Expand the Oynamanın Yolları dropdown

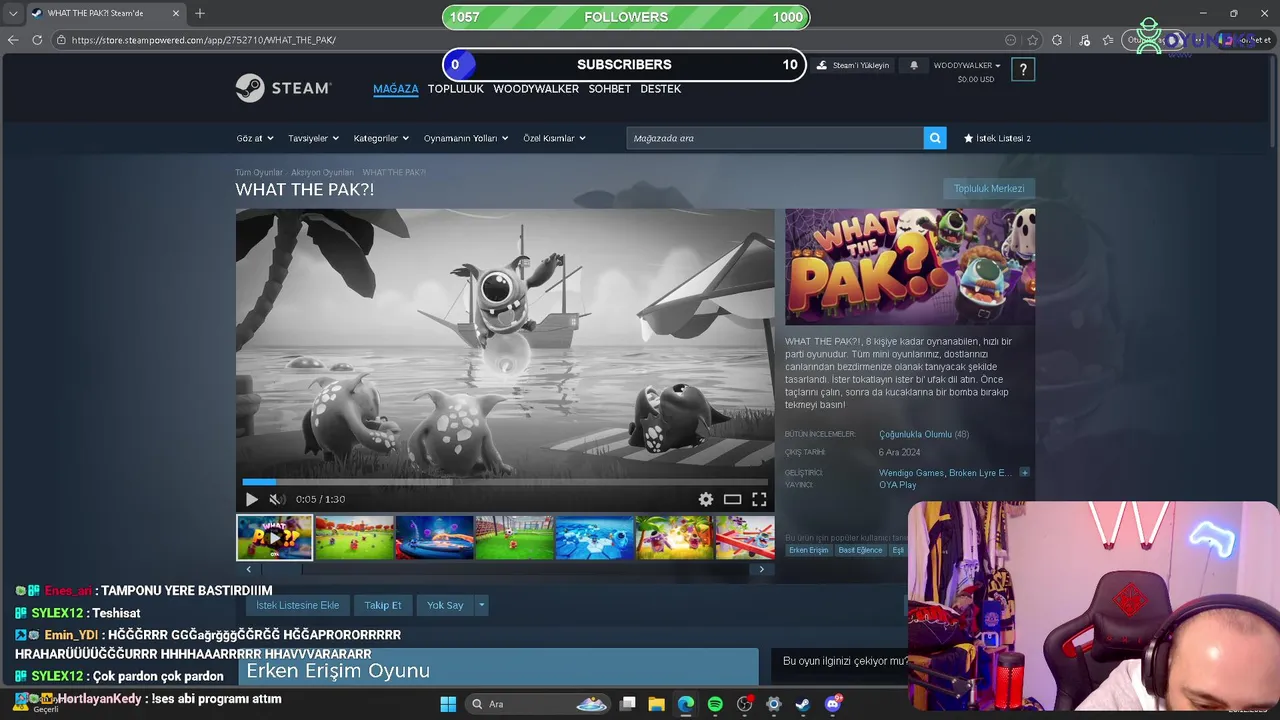click(466, 138)
